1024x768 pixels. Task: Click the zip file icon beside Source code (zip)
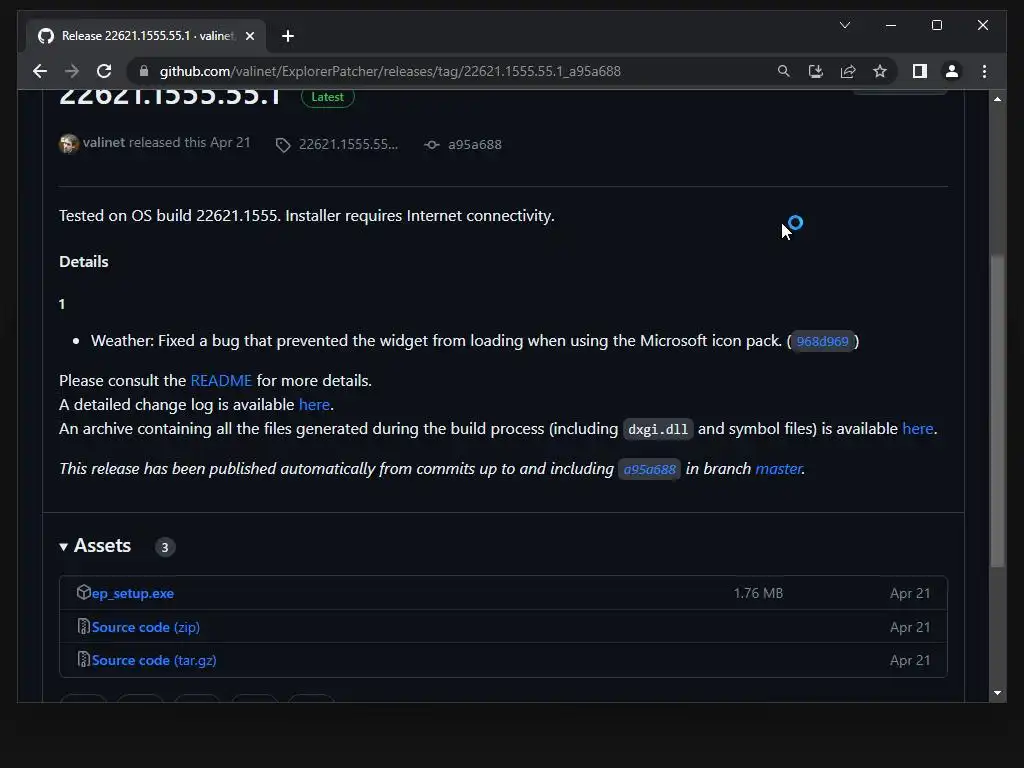pyautogui.click(x=84, y=626)
